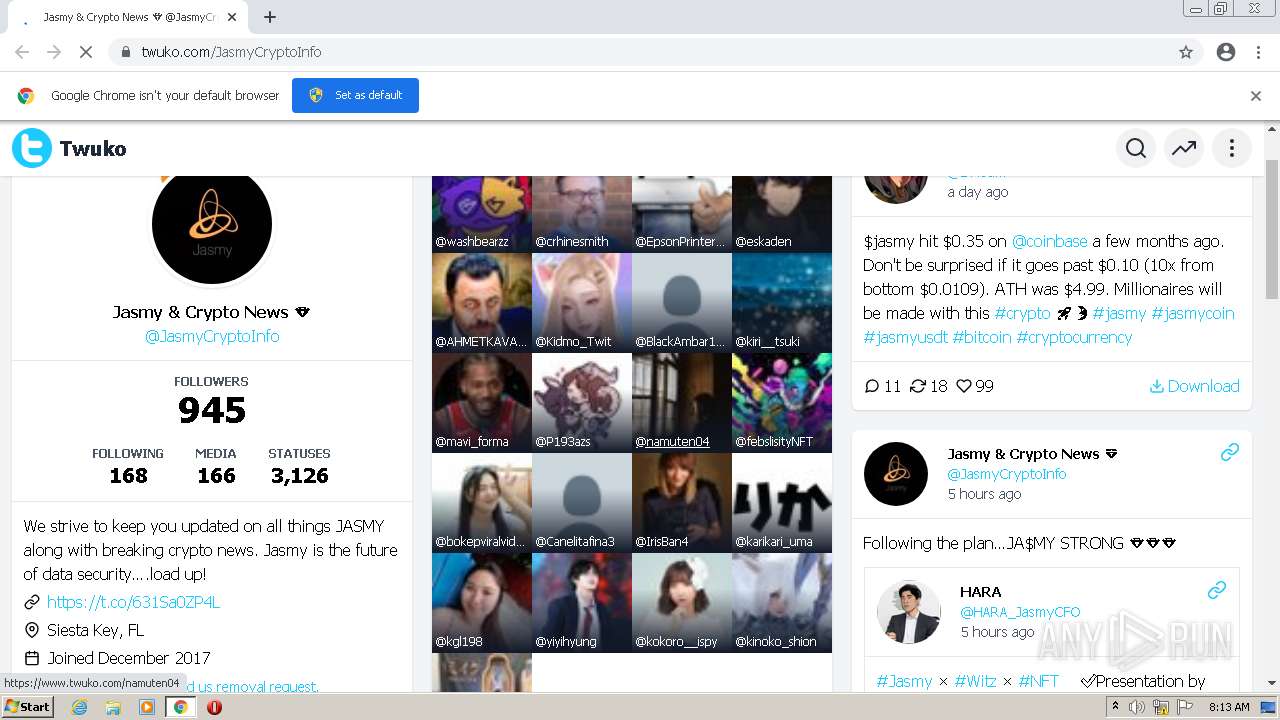Click the reply count icon showing 11

(x=871, y=386)
